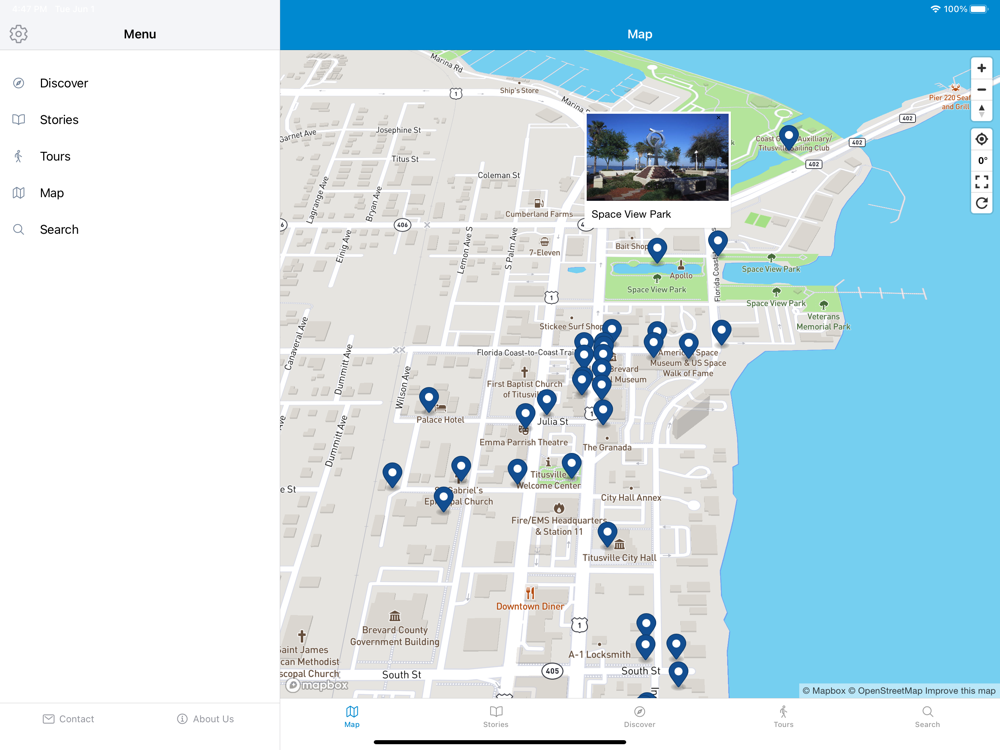Toggle fullscreen map view

click(982, 182)
